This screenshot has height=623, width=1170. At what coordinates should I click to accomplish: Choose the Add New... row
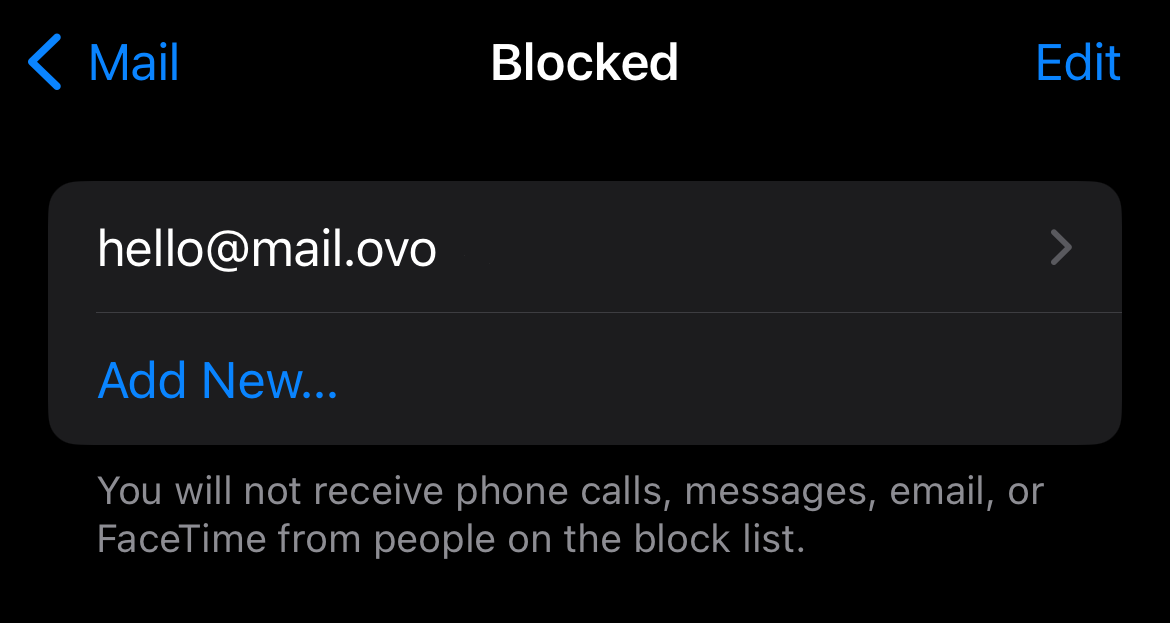585,379
